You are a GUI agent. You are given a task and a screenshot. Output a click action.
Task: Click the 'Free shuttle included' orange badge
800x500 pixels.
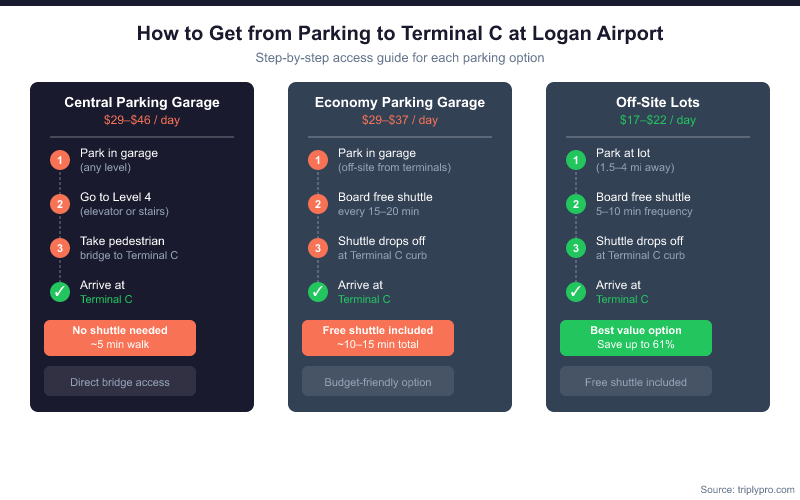tap(378, 338)
